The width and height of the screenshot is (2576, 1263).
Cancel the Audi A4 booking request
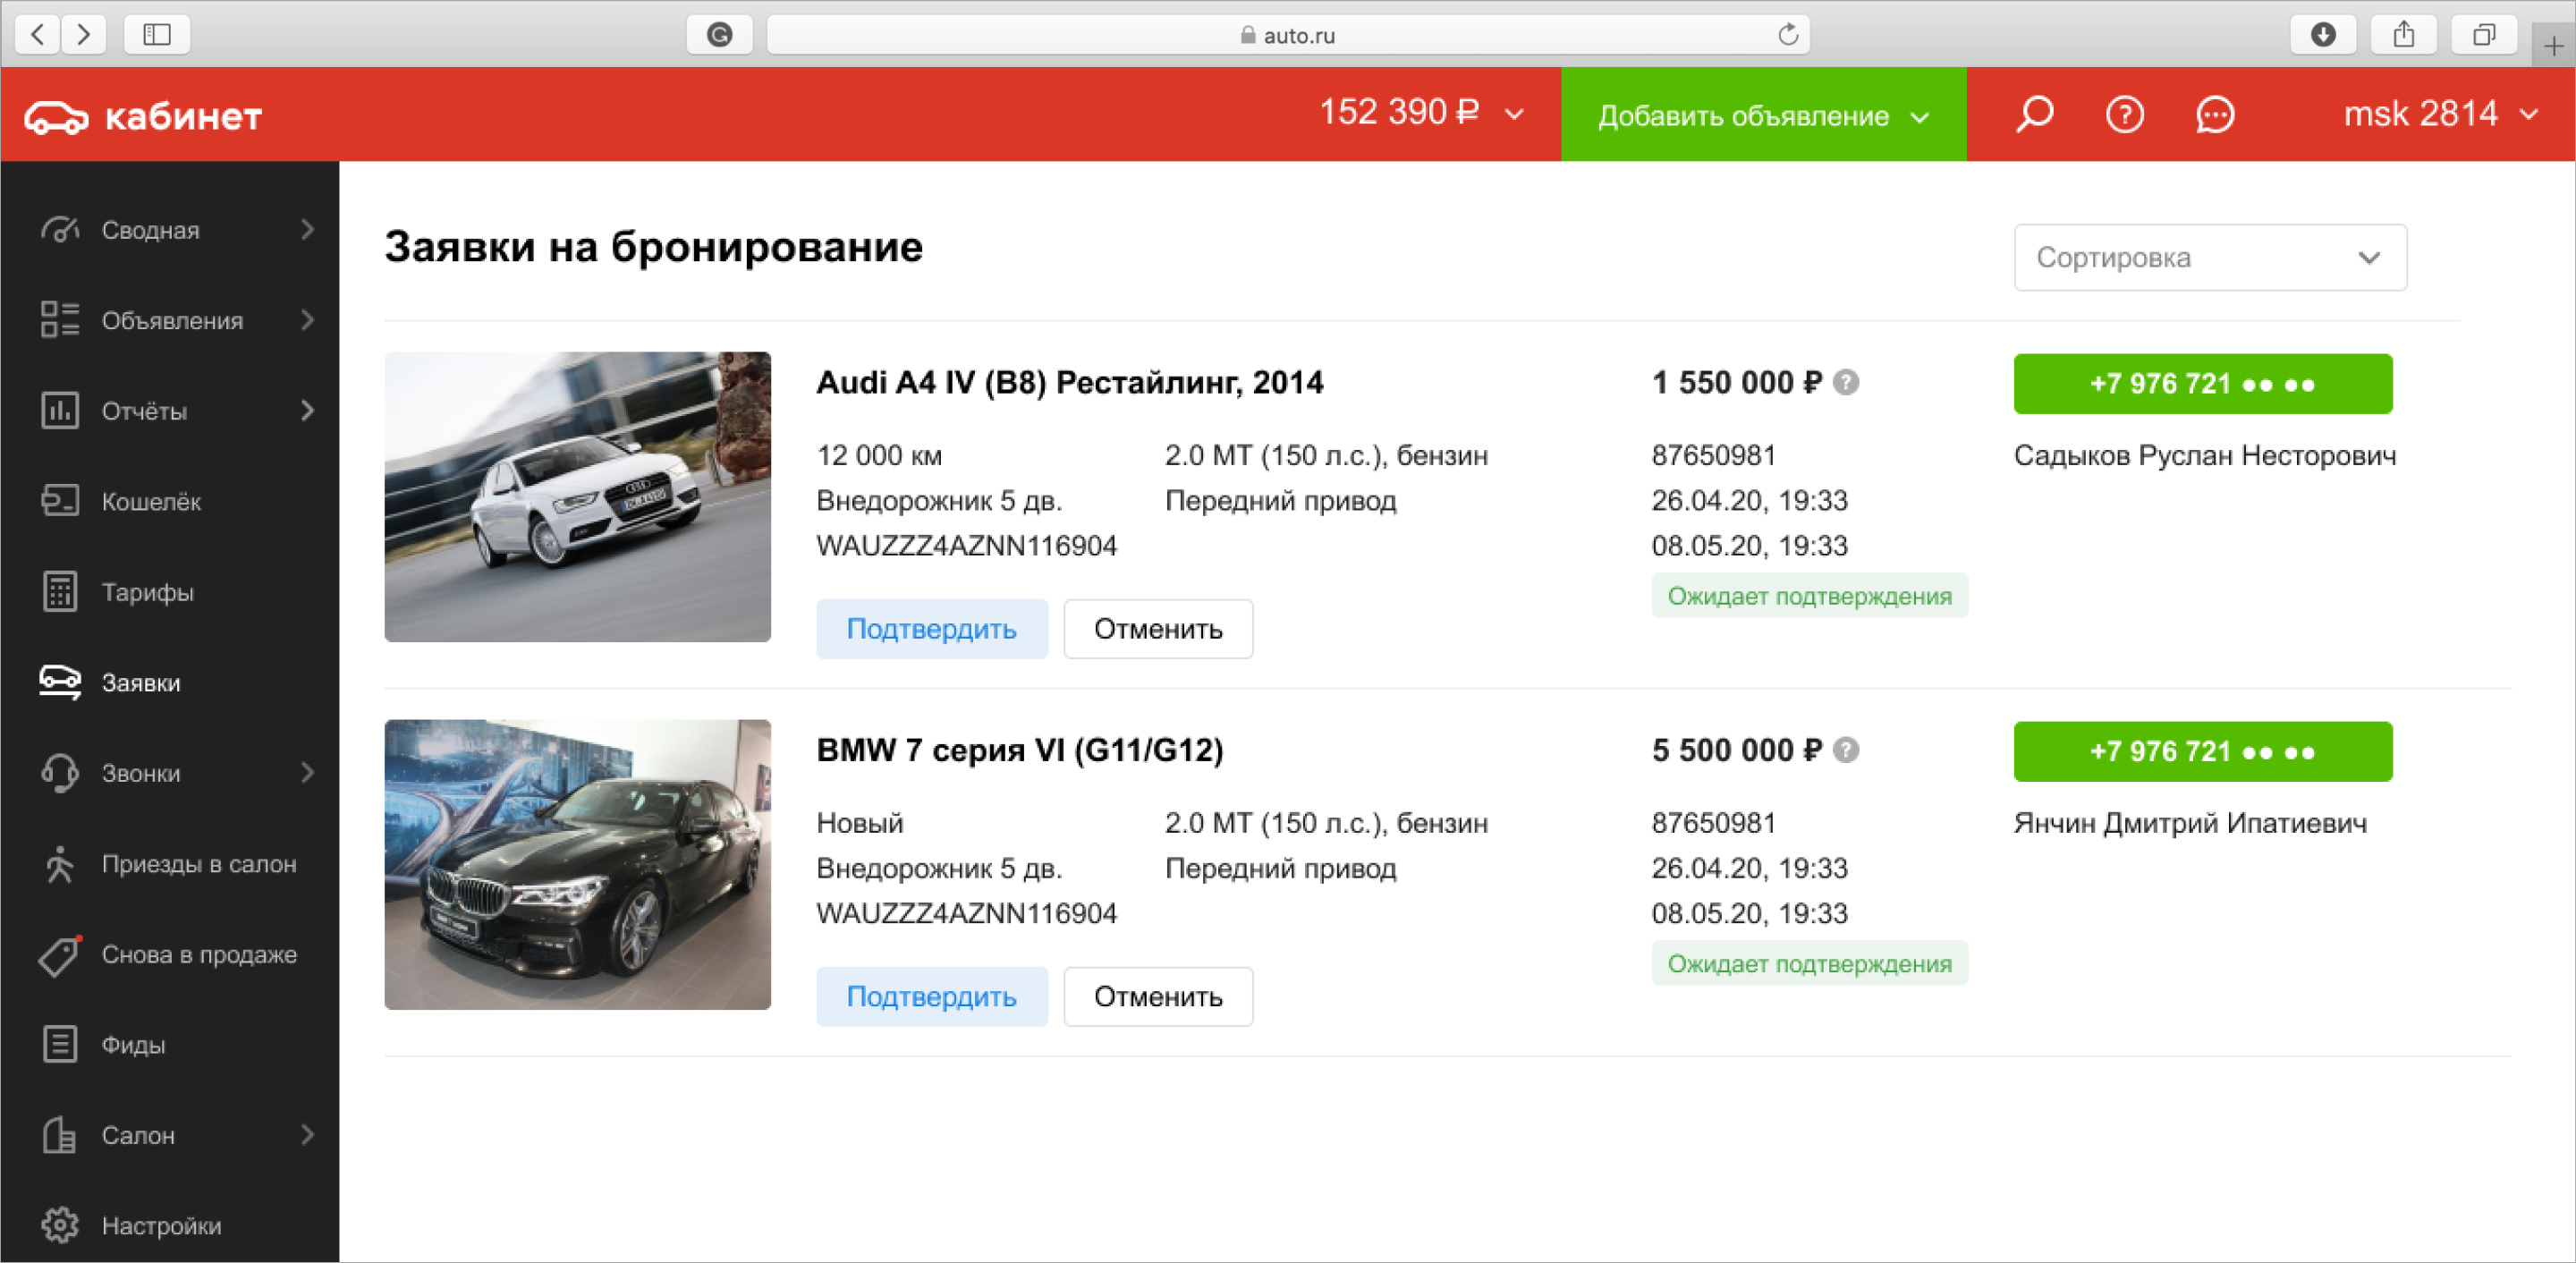tap(1158, 629)
